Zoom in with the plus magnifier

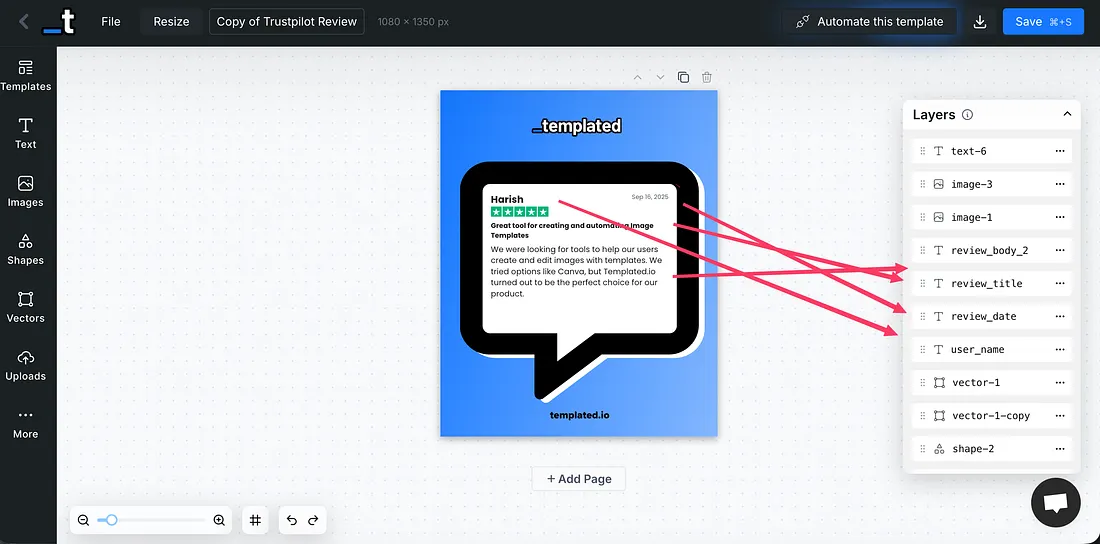(219, 520)
